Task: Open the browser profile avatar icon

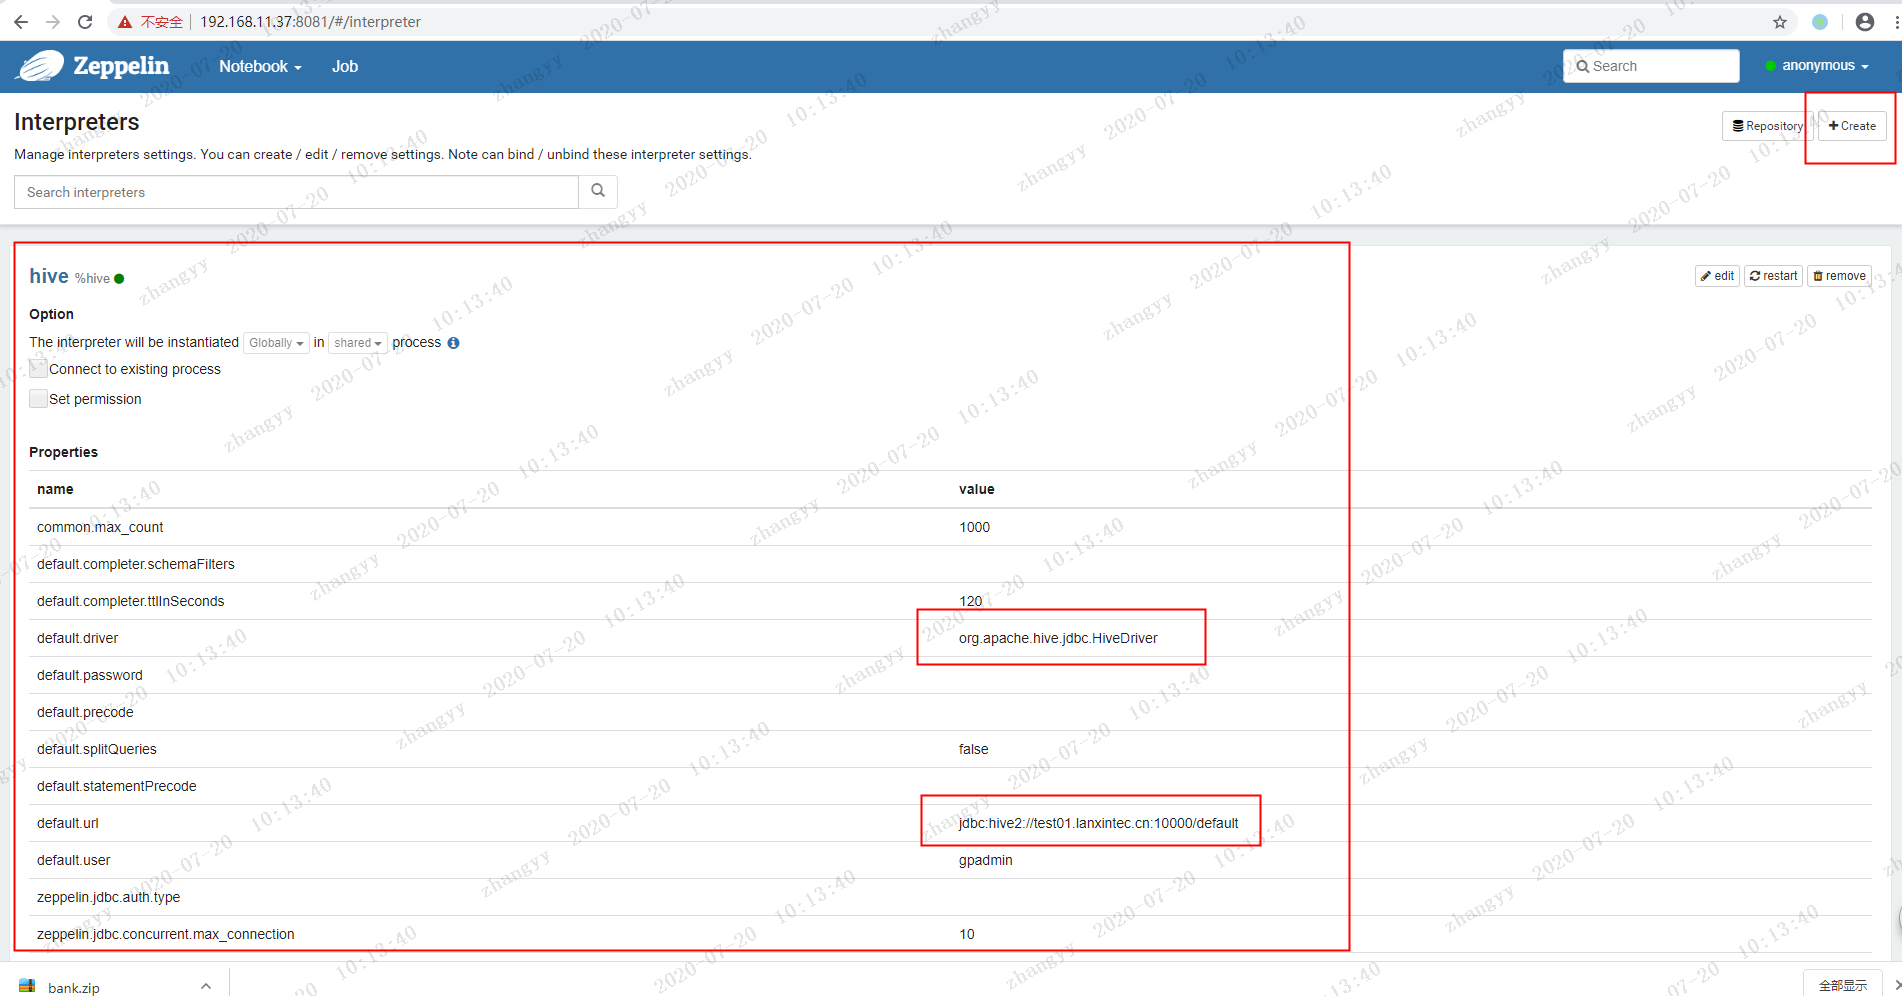Action: tap(1864, 22)
